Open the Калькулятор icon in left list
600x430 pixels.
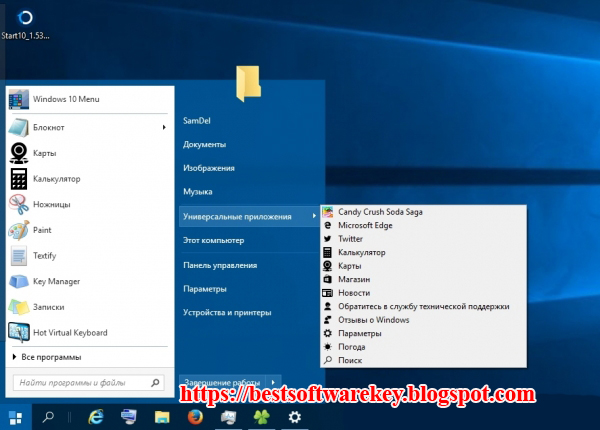[19, 179]
